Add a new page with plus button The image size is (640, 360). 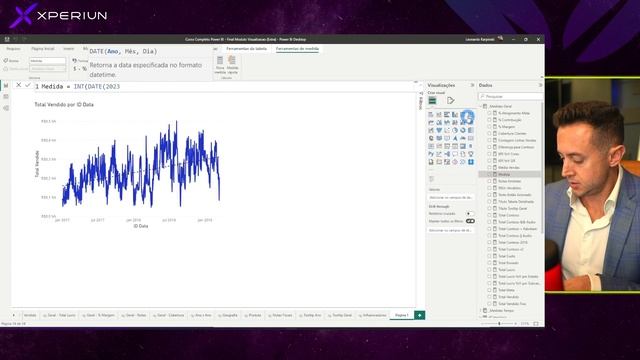419,315
